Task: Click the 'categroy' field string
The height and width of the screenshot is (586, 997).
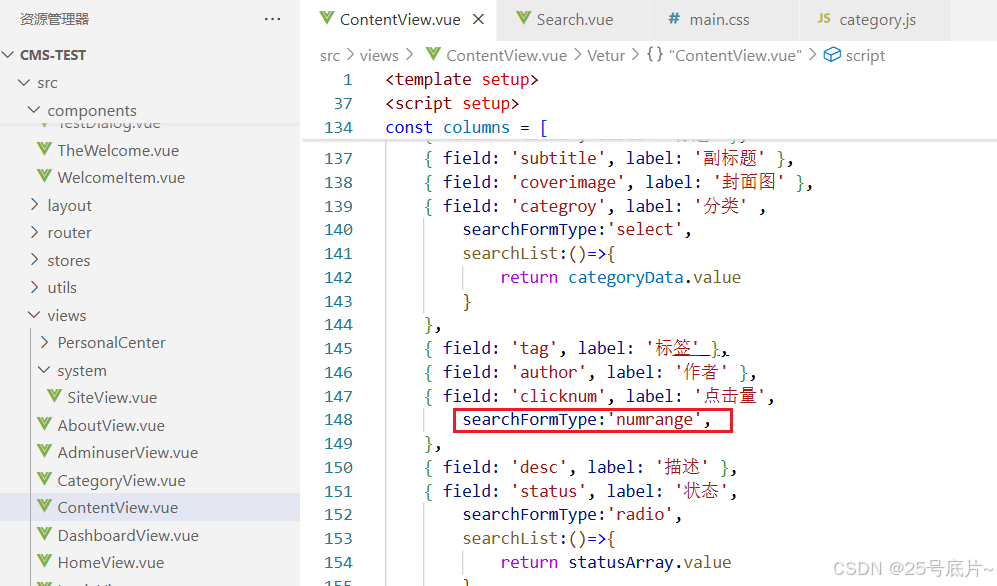Action: [558, 207]
